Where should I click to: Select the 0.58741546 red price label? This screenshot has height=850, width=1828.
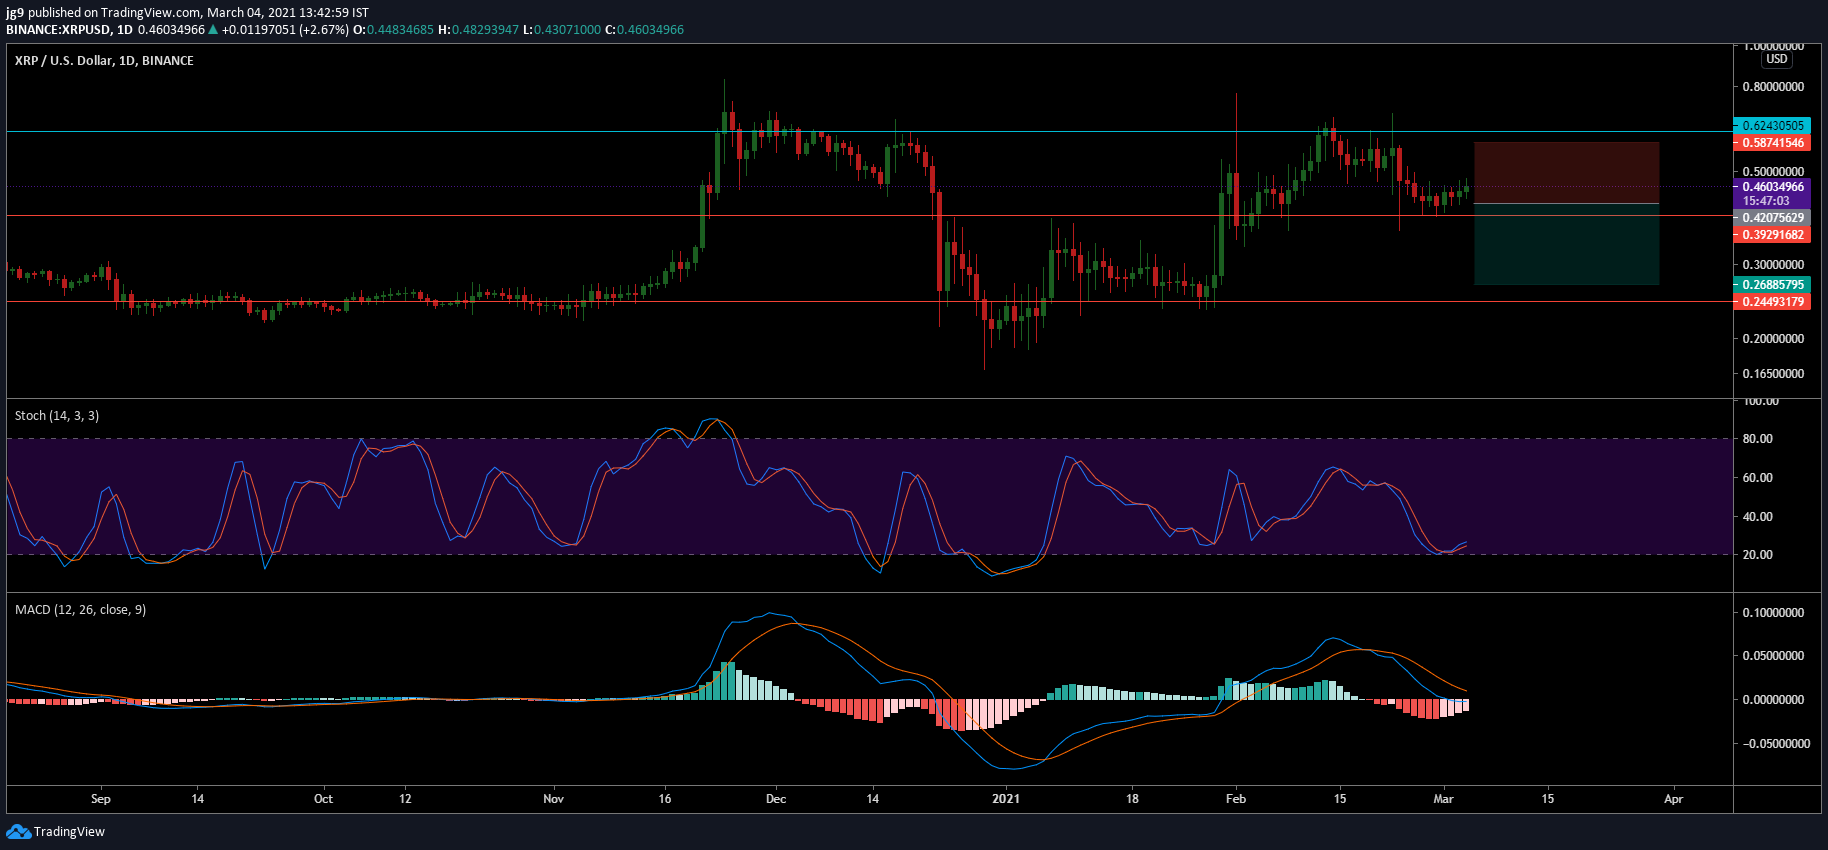(1772, 143)
